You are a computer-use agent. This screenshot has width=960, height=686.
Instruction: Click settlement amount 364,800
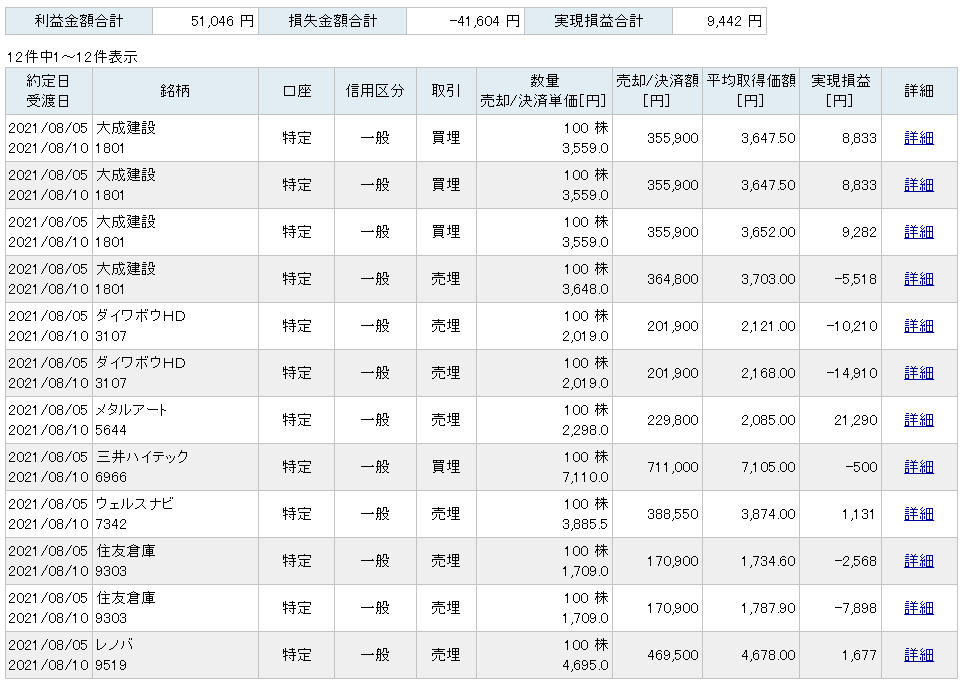673,279
